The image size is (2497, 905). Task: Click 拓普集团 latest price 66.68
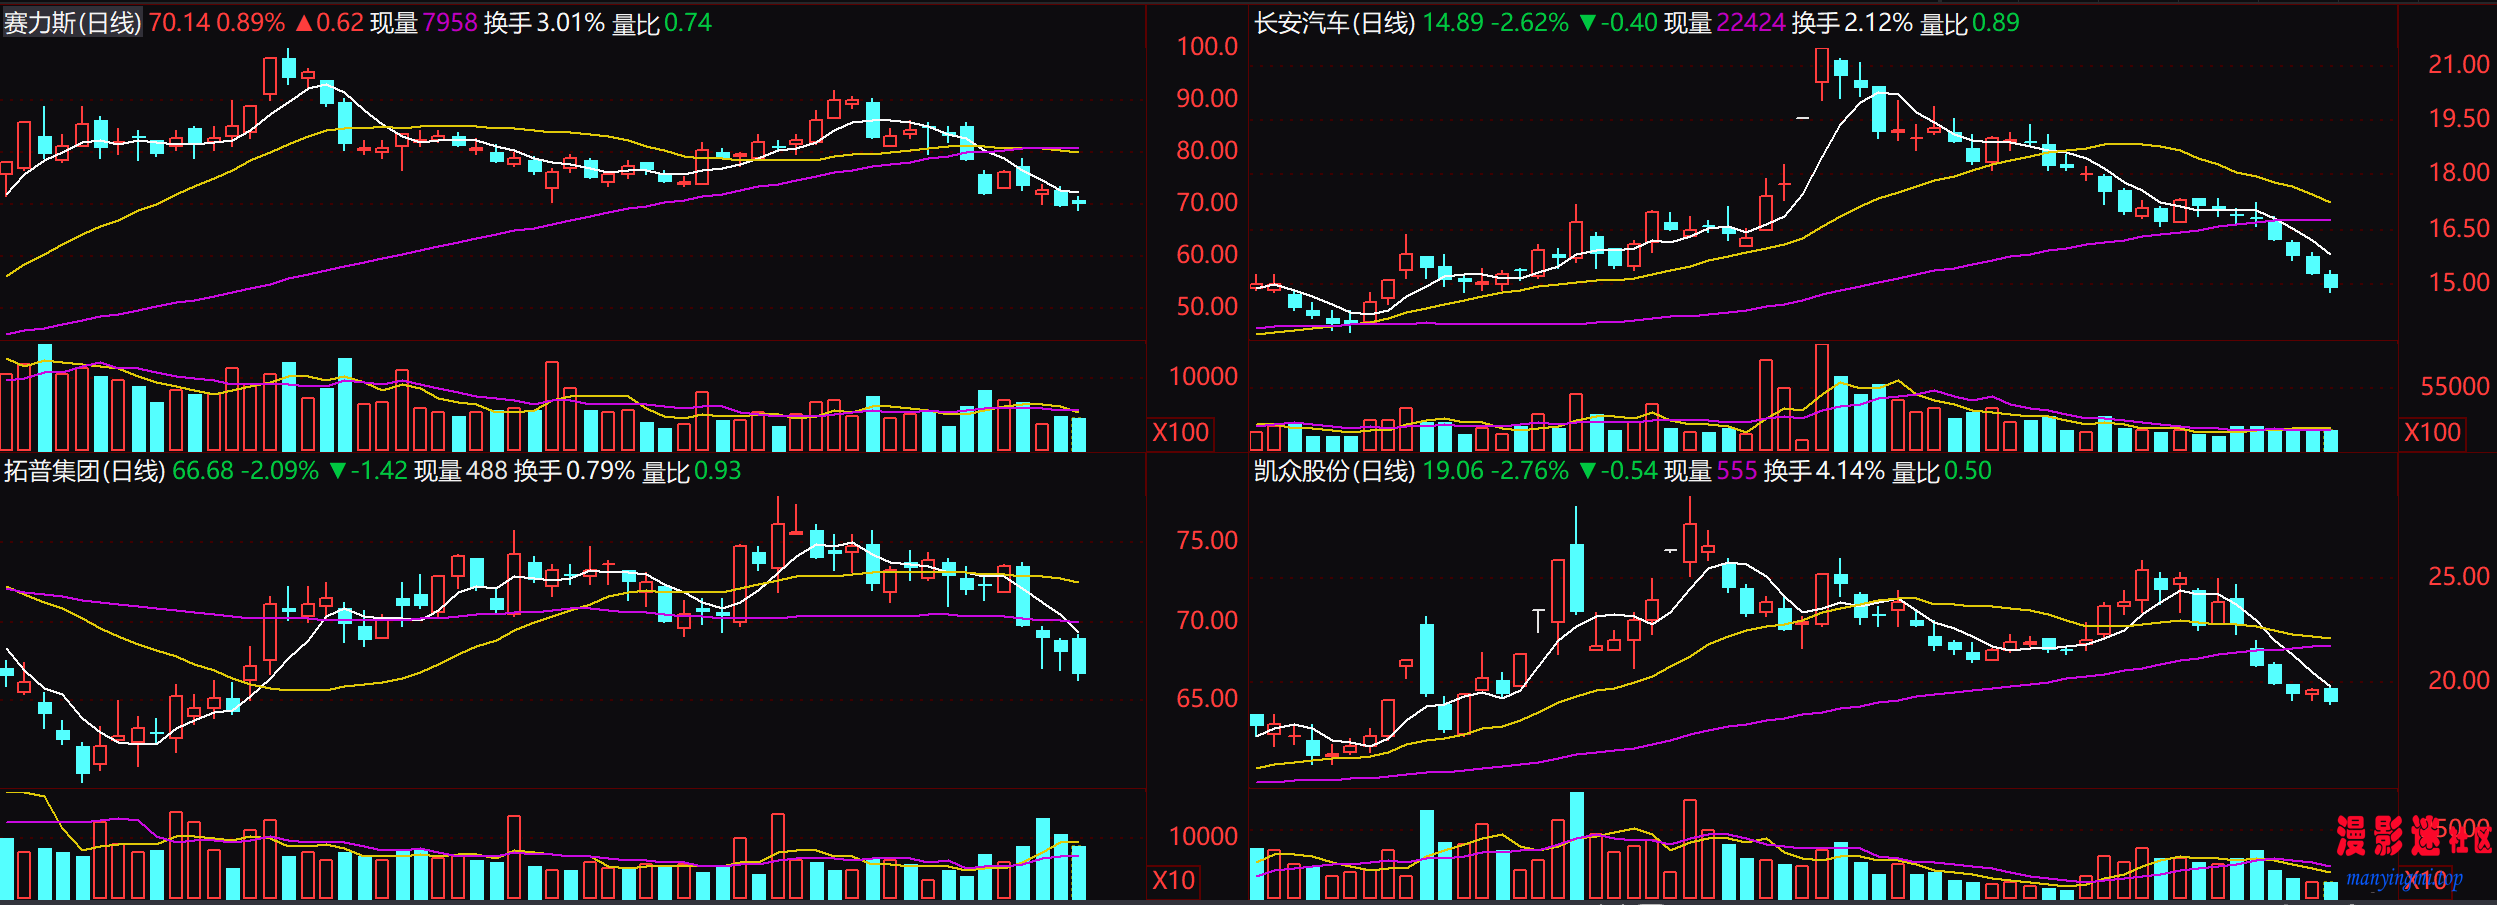(x=203, y=471)
